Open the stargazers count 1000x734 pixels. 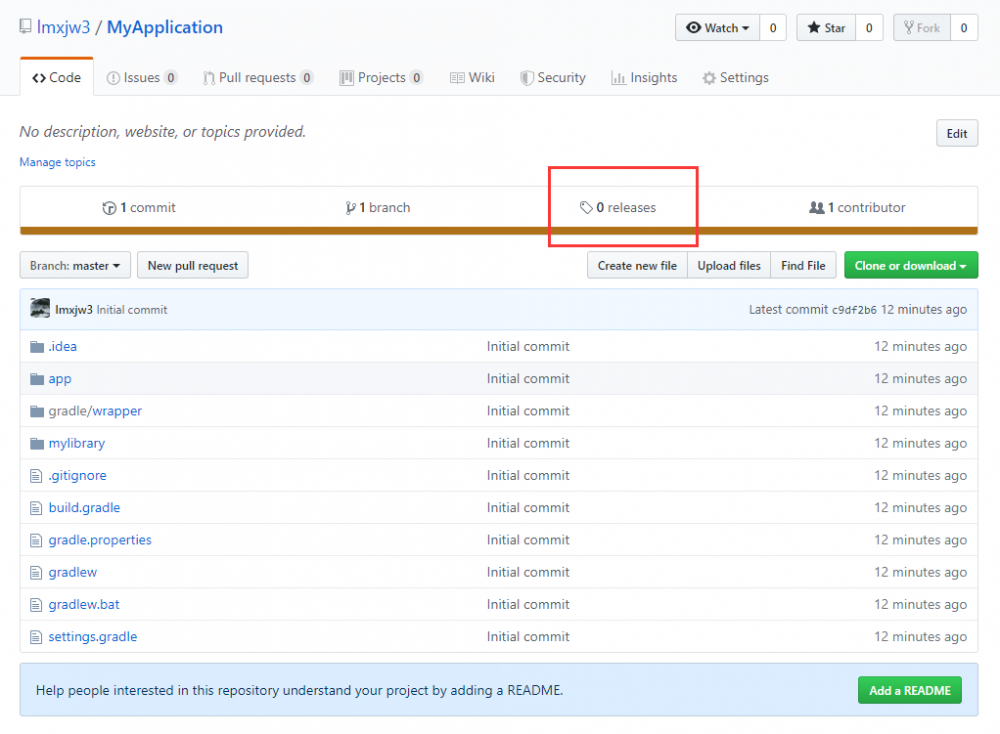coord(869,27)
